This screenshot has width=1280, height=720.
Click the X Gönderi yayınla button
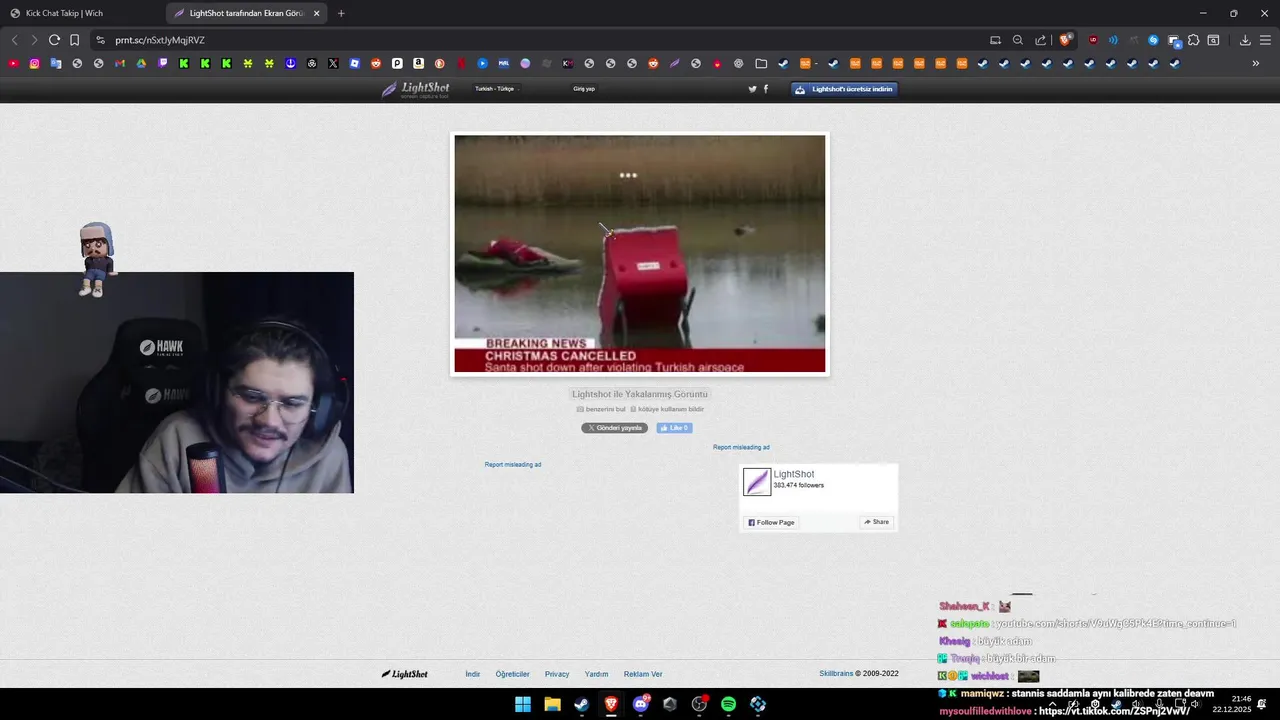(x=614, y=428)
